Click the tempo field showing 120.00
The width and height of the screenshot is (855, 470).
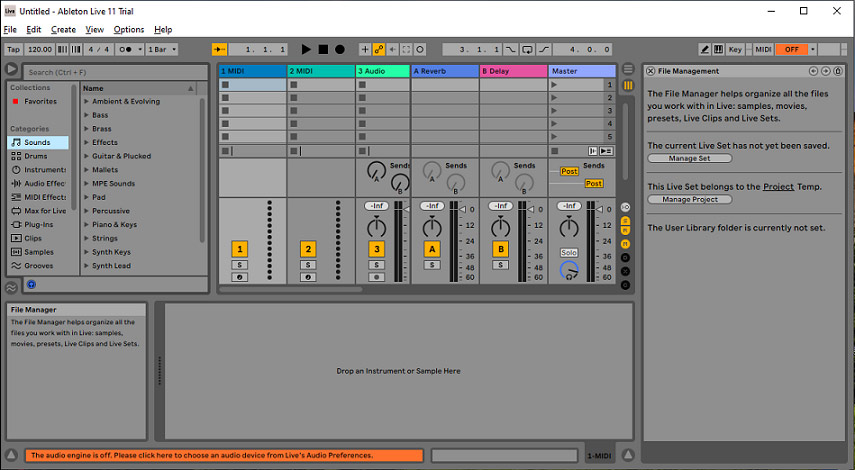40,49
